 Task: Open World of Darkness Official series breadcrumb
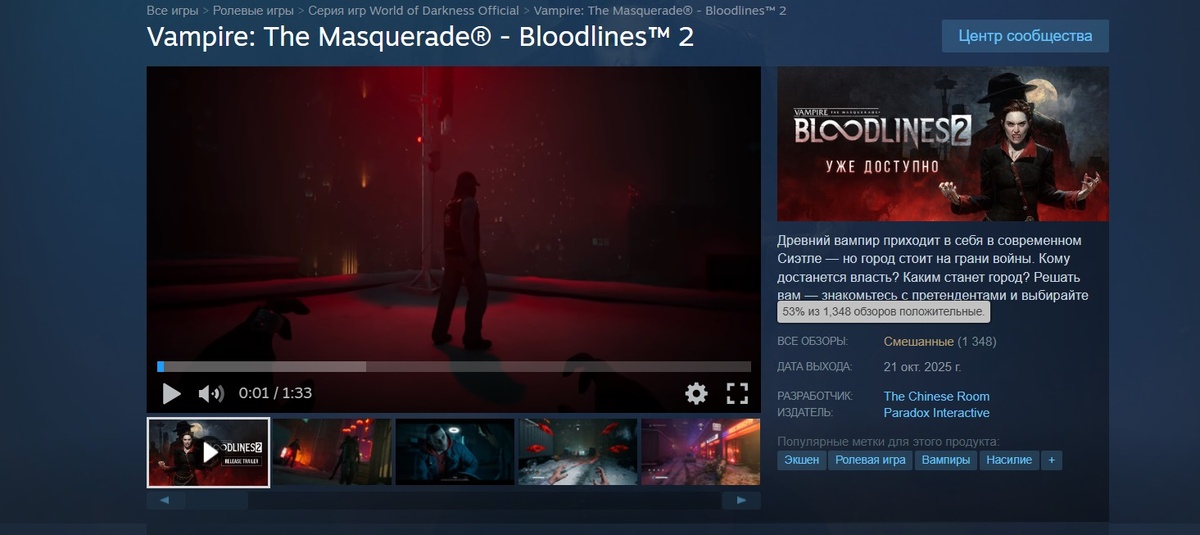[414, 10]
